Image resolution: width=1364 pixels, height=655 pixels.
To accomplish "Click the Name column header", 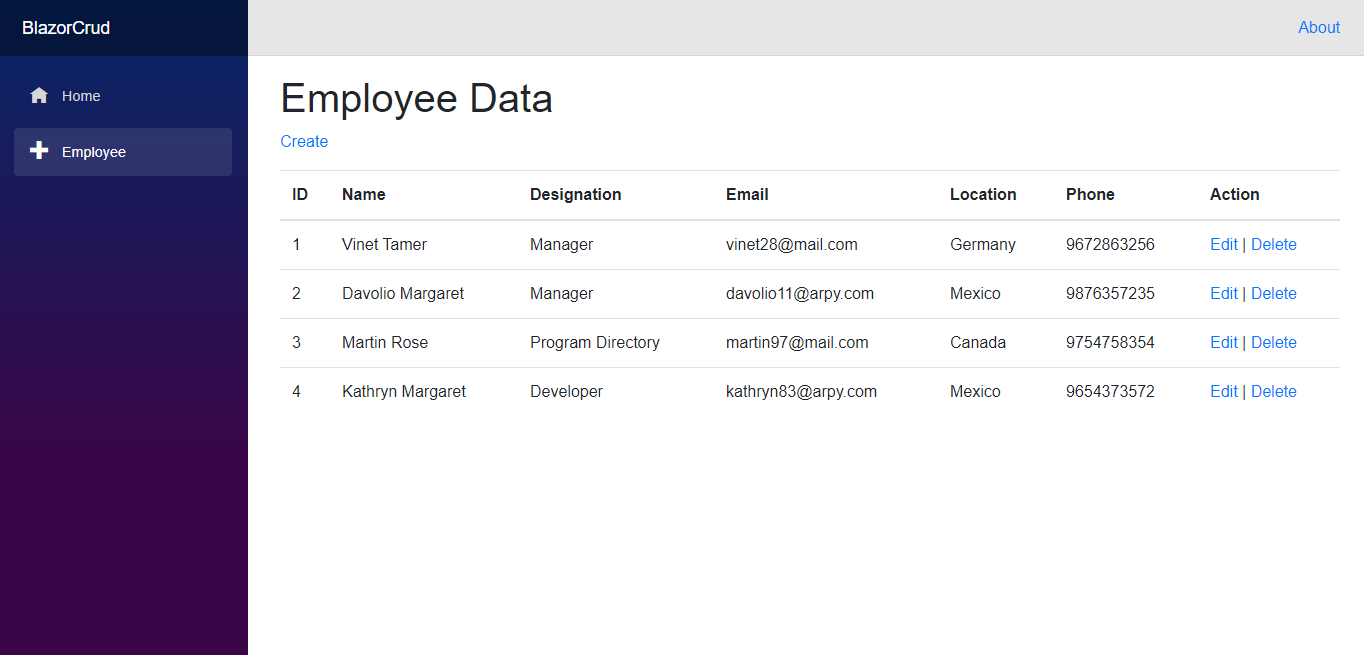I will click(363, 194).
